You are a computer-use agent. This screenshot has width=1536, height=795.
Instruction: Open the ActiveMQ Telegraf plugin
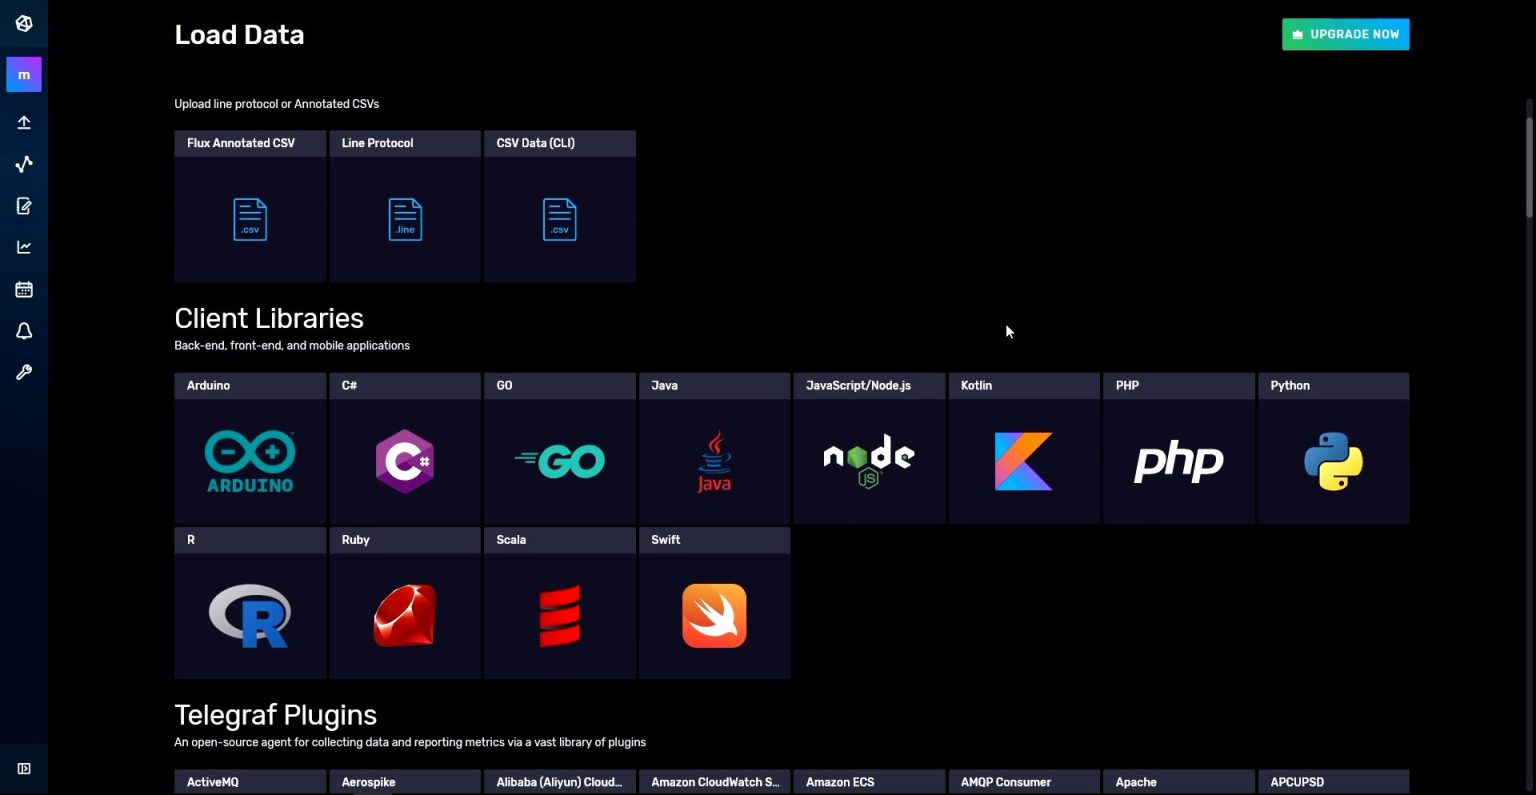[x=249, y=782]
